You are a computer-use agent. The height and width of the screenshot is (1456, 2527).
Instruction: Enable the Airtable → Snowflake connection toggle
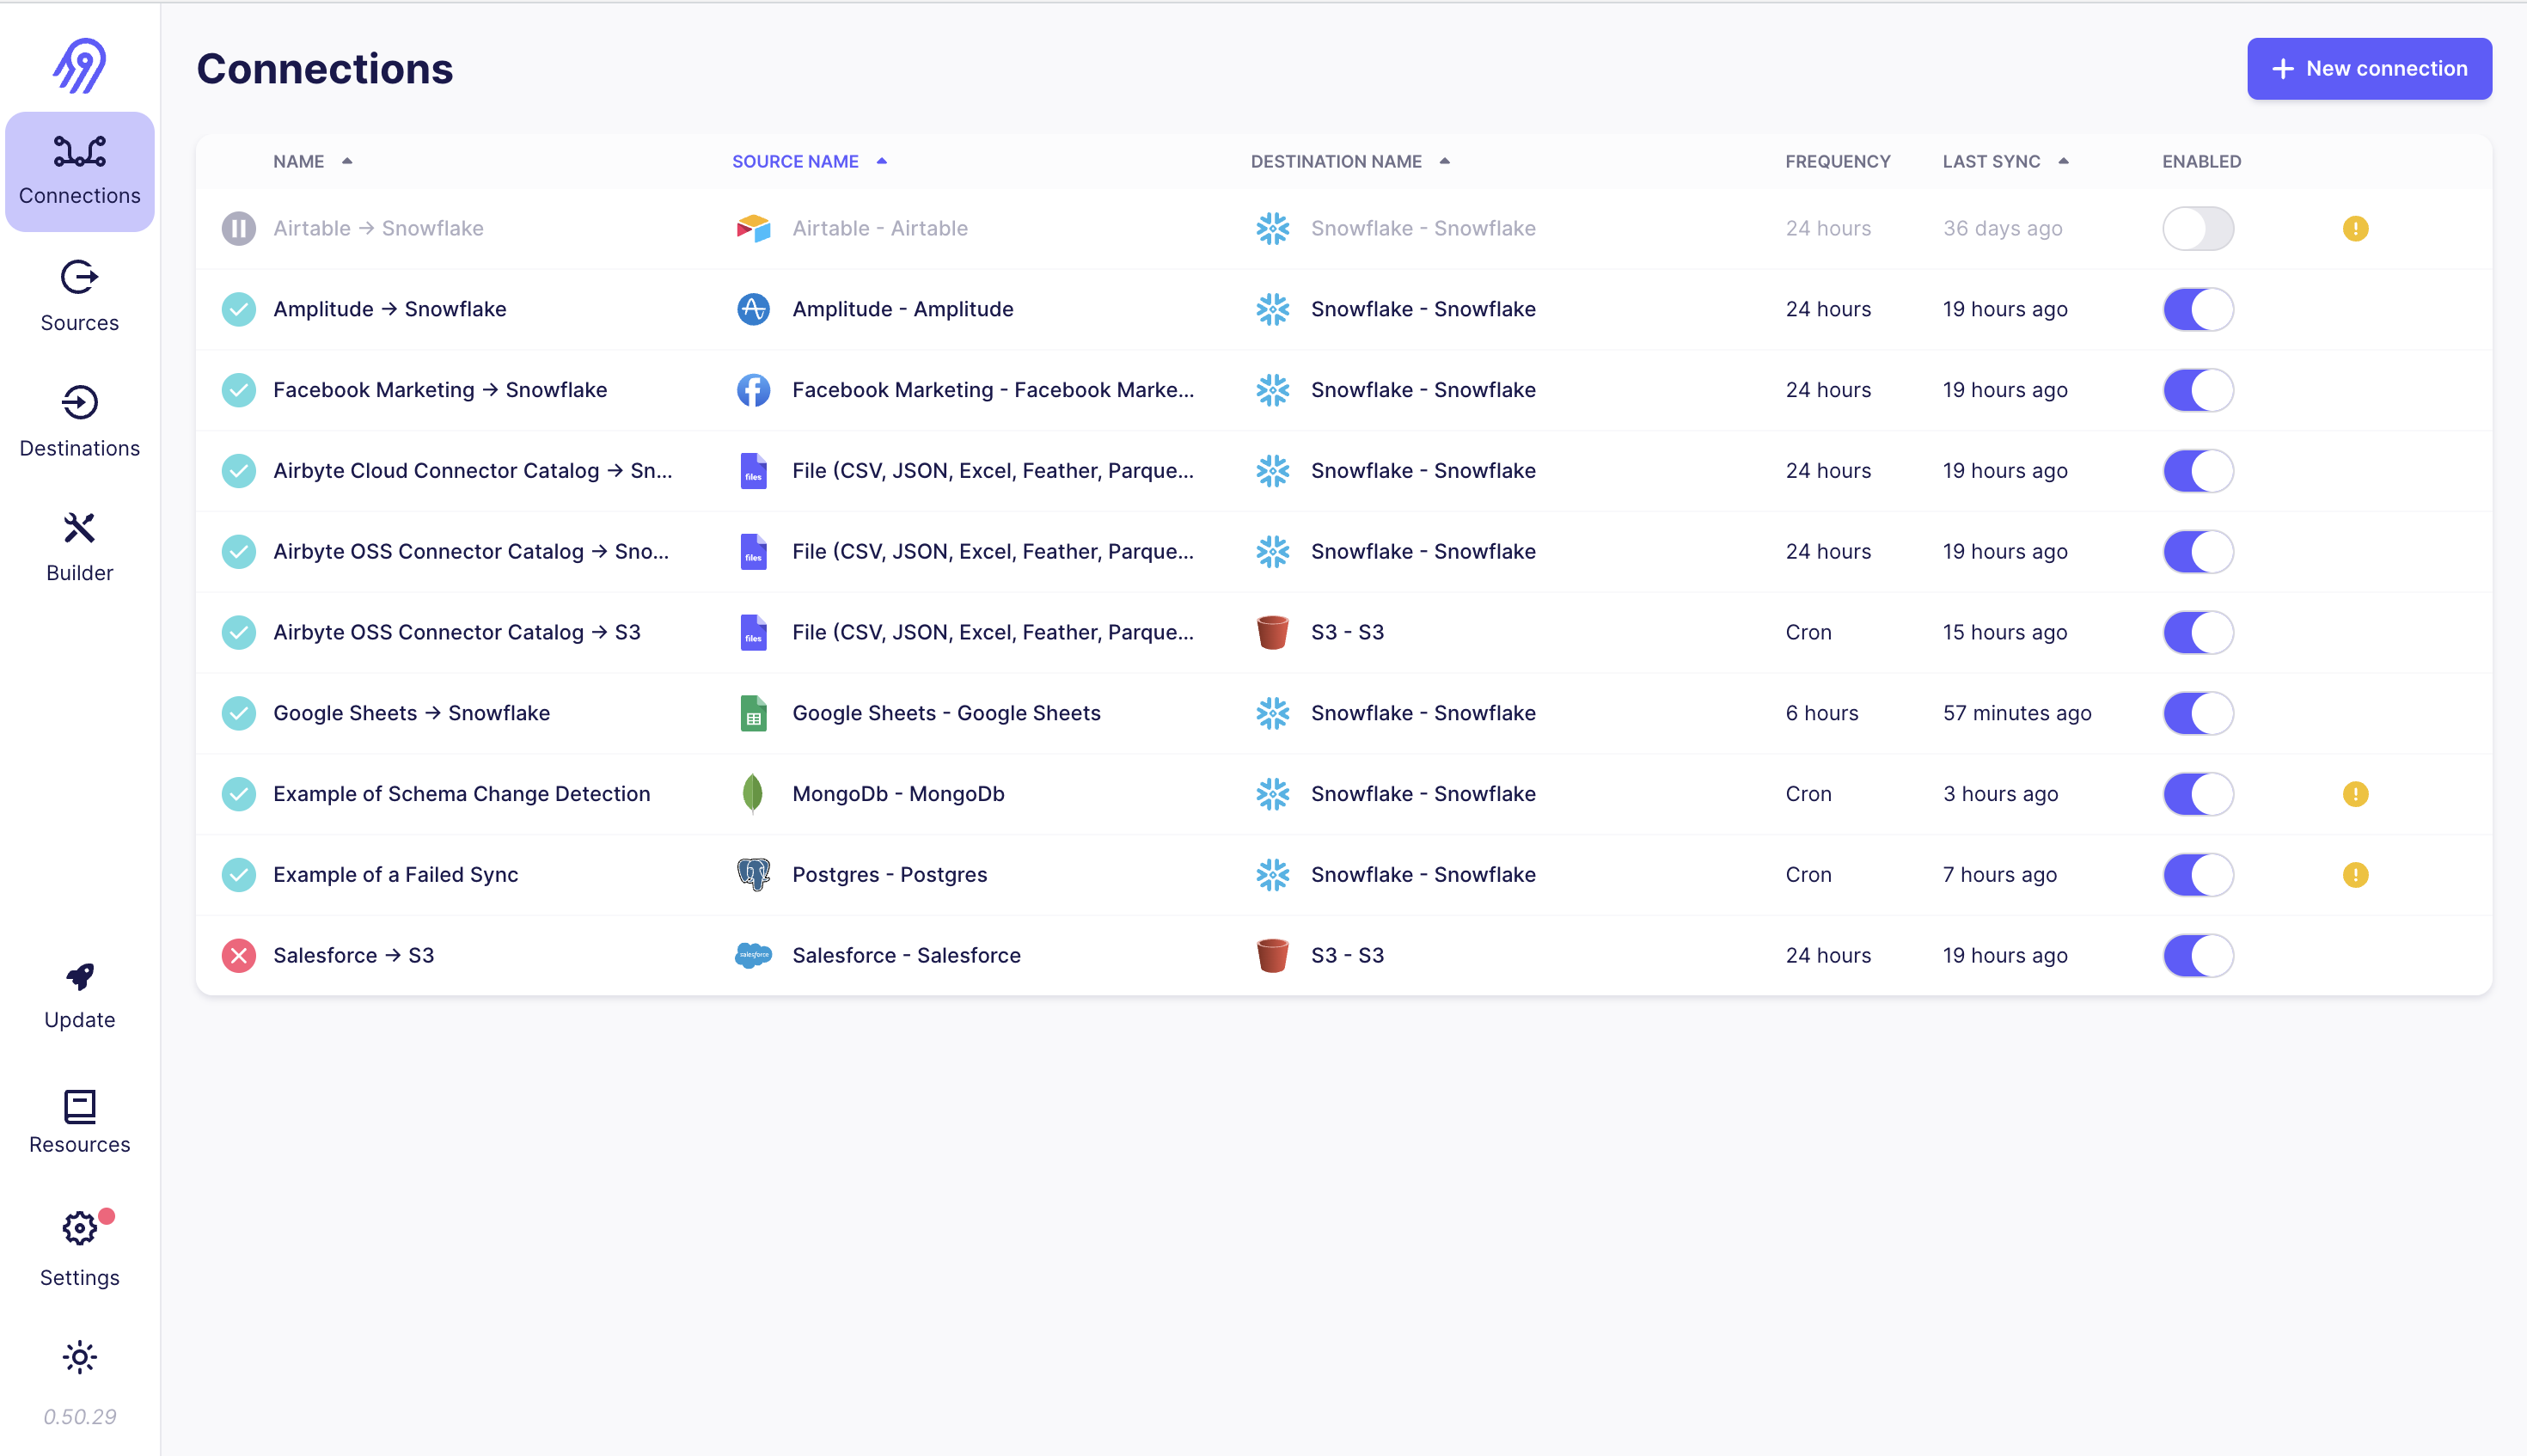tap(2198, 229)
